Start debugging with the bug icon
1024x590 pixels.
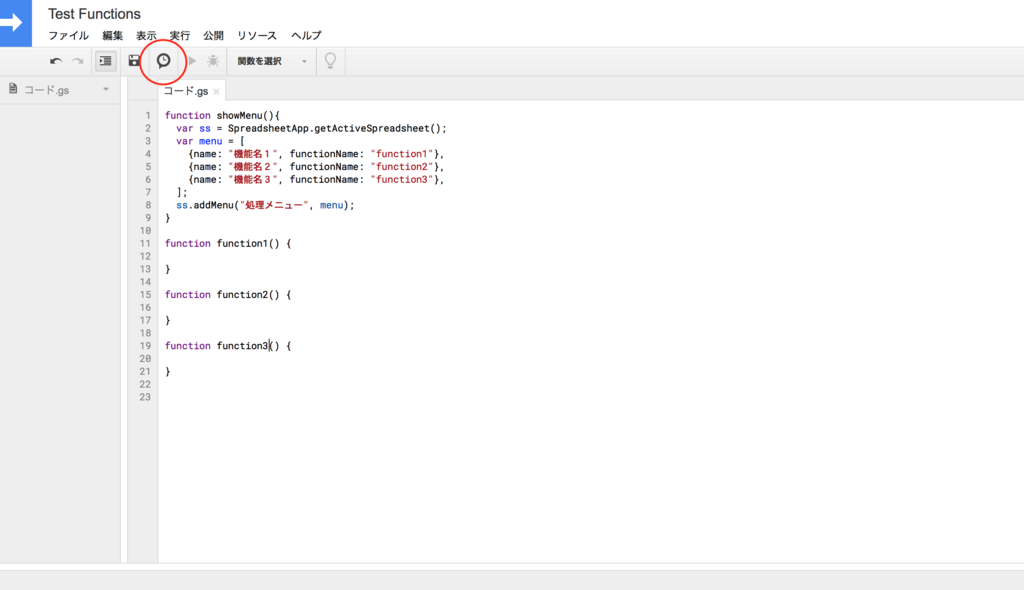coord(213,61)
